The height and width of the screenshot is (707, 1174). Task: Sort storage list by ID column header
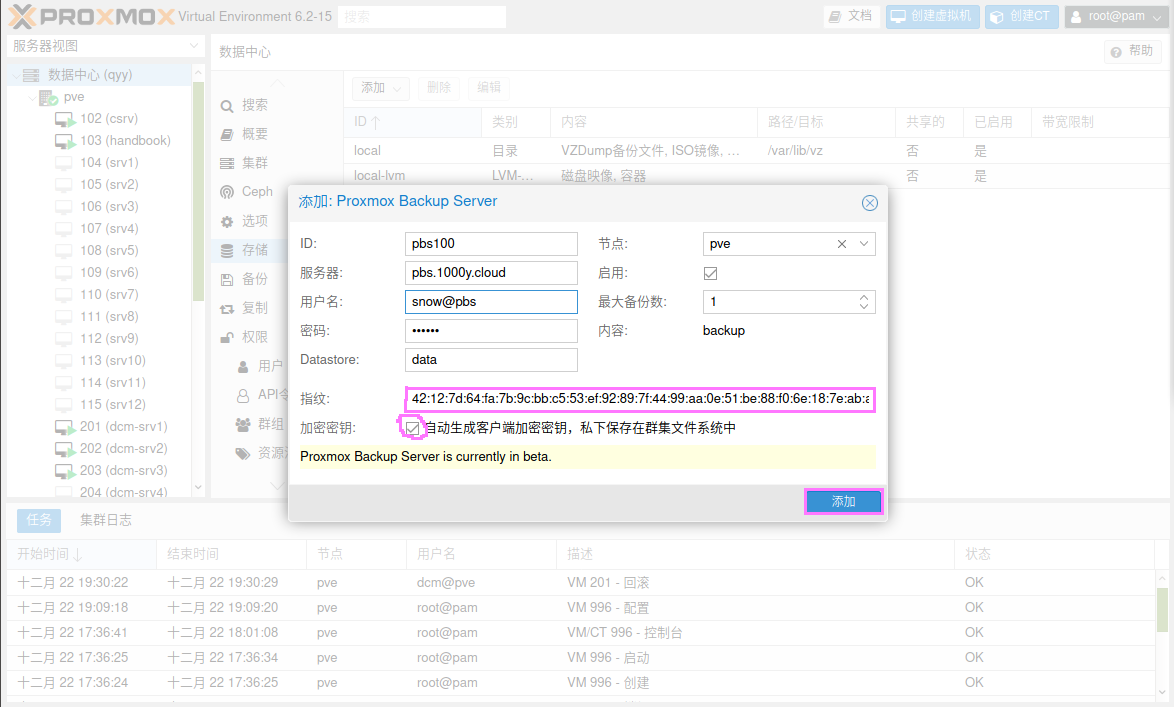pos(412,122)
